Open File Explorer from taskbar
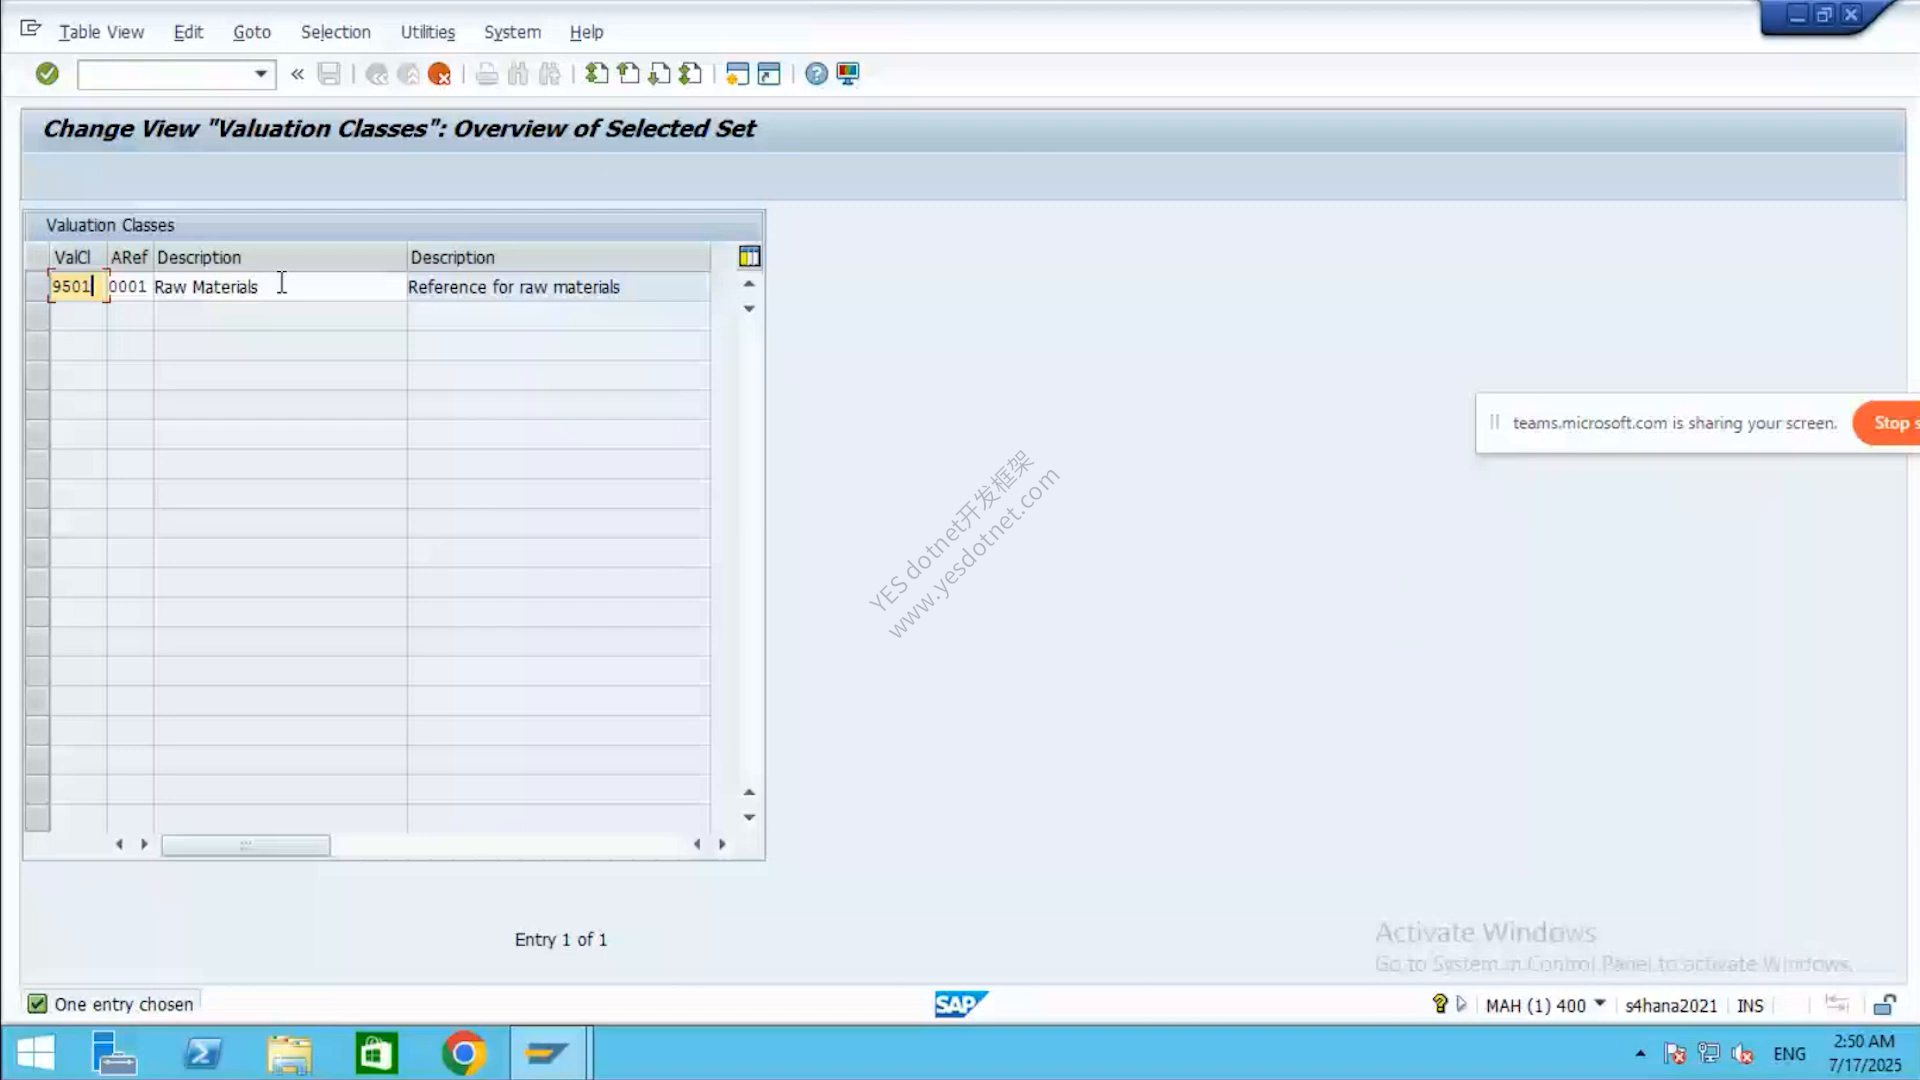 coord(290,1053)
